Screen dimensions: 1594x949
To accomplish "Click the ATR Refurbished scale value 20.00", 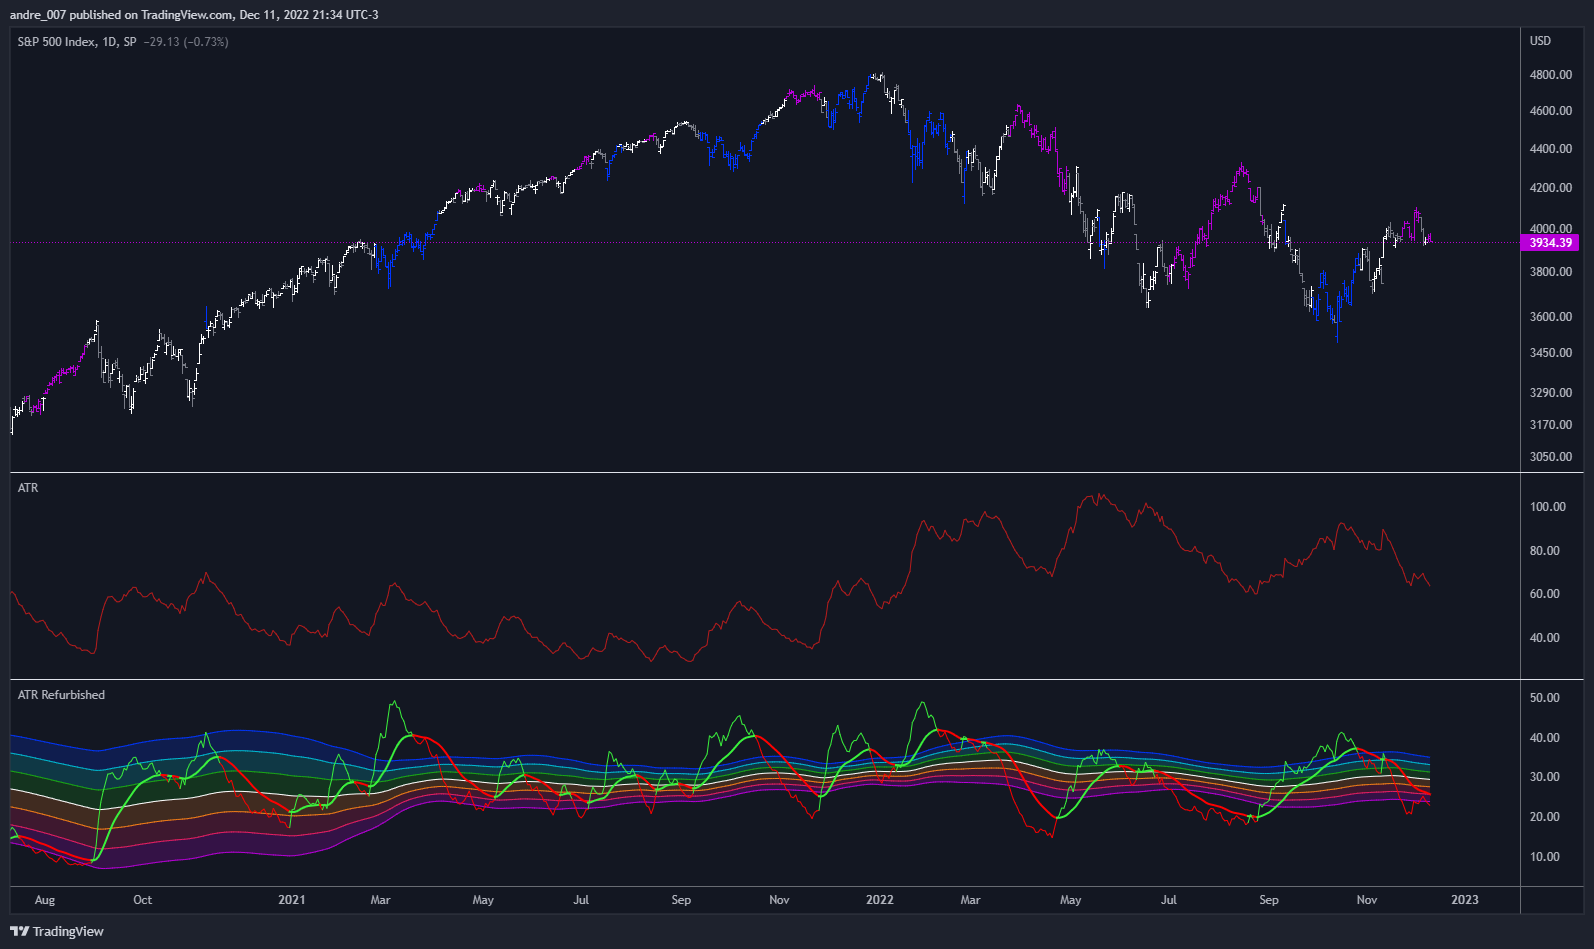I will (1545, 817).
